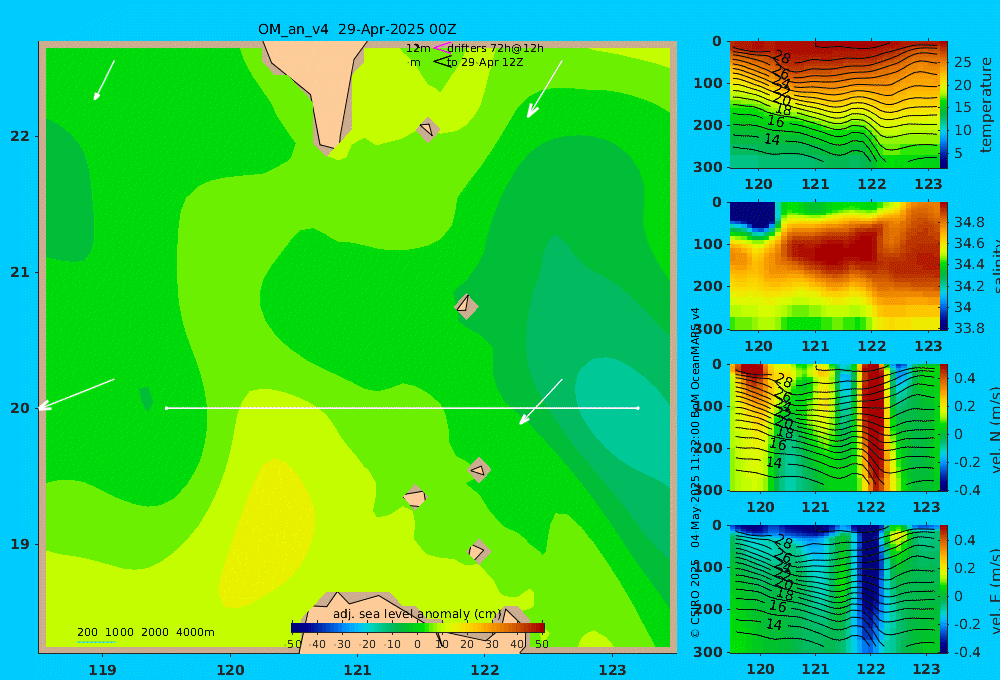Select the drifter marker just below 19N near 122E
The image size is (1000, 680).
(x=478, y=551)
